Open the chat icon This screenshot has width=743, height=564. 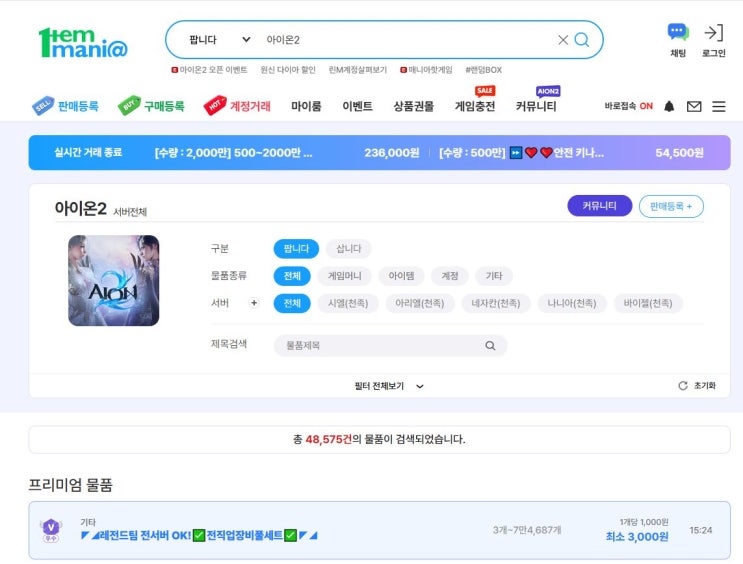tap(678, 33)
